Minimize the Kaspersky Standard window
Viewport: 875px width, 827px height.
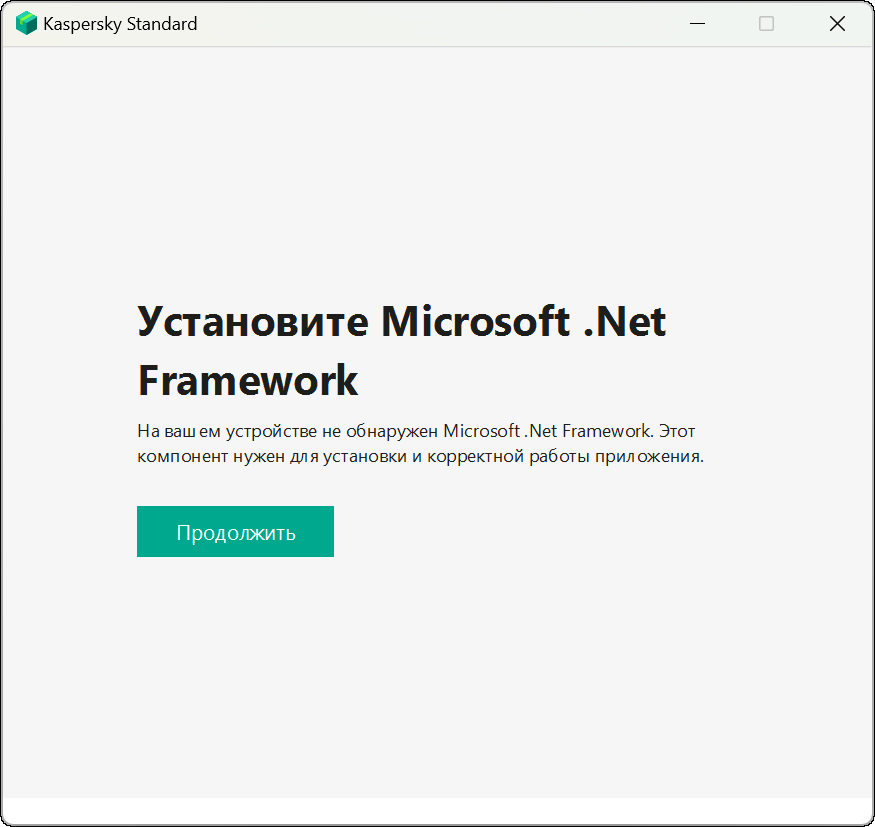[697, 23]
